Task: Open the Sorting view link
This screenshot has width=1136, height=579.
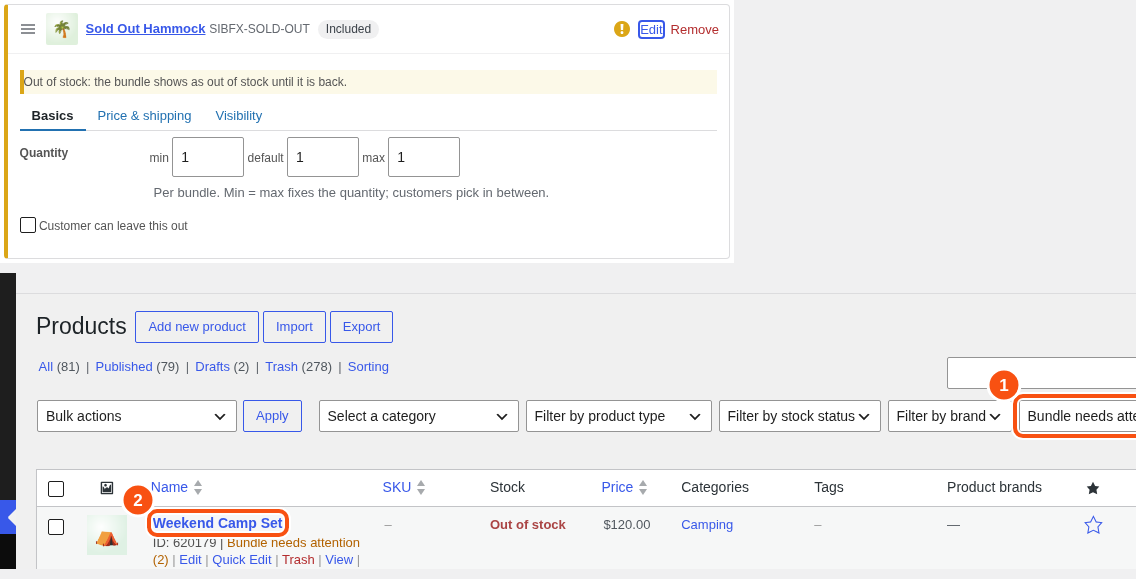Action: (x=368, y=367)
